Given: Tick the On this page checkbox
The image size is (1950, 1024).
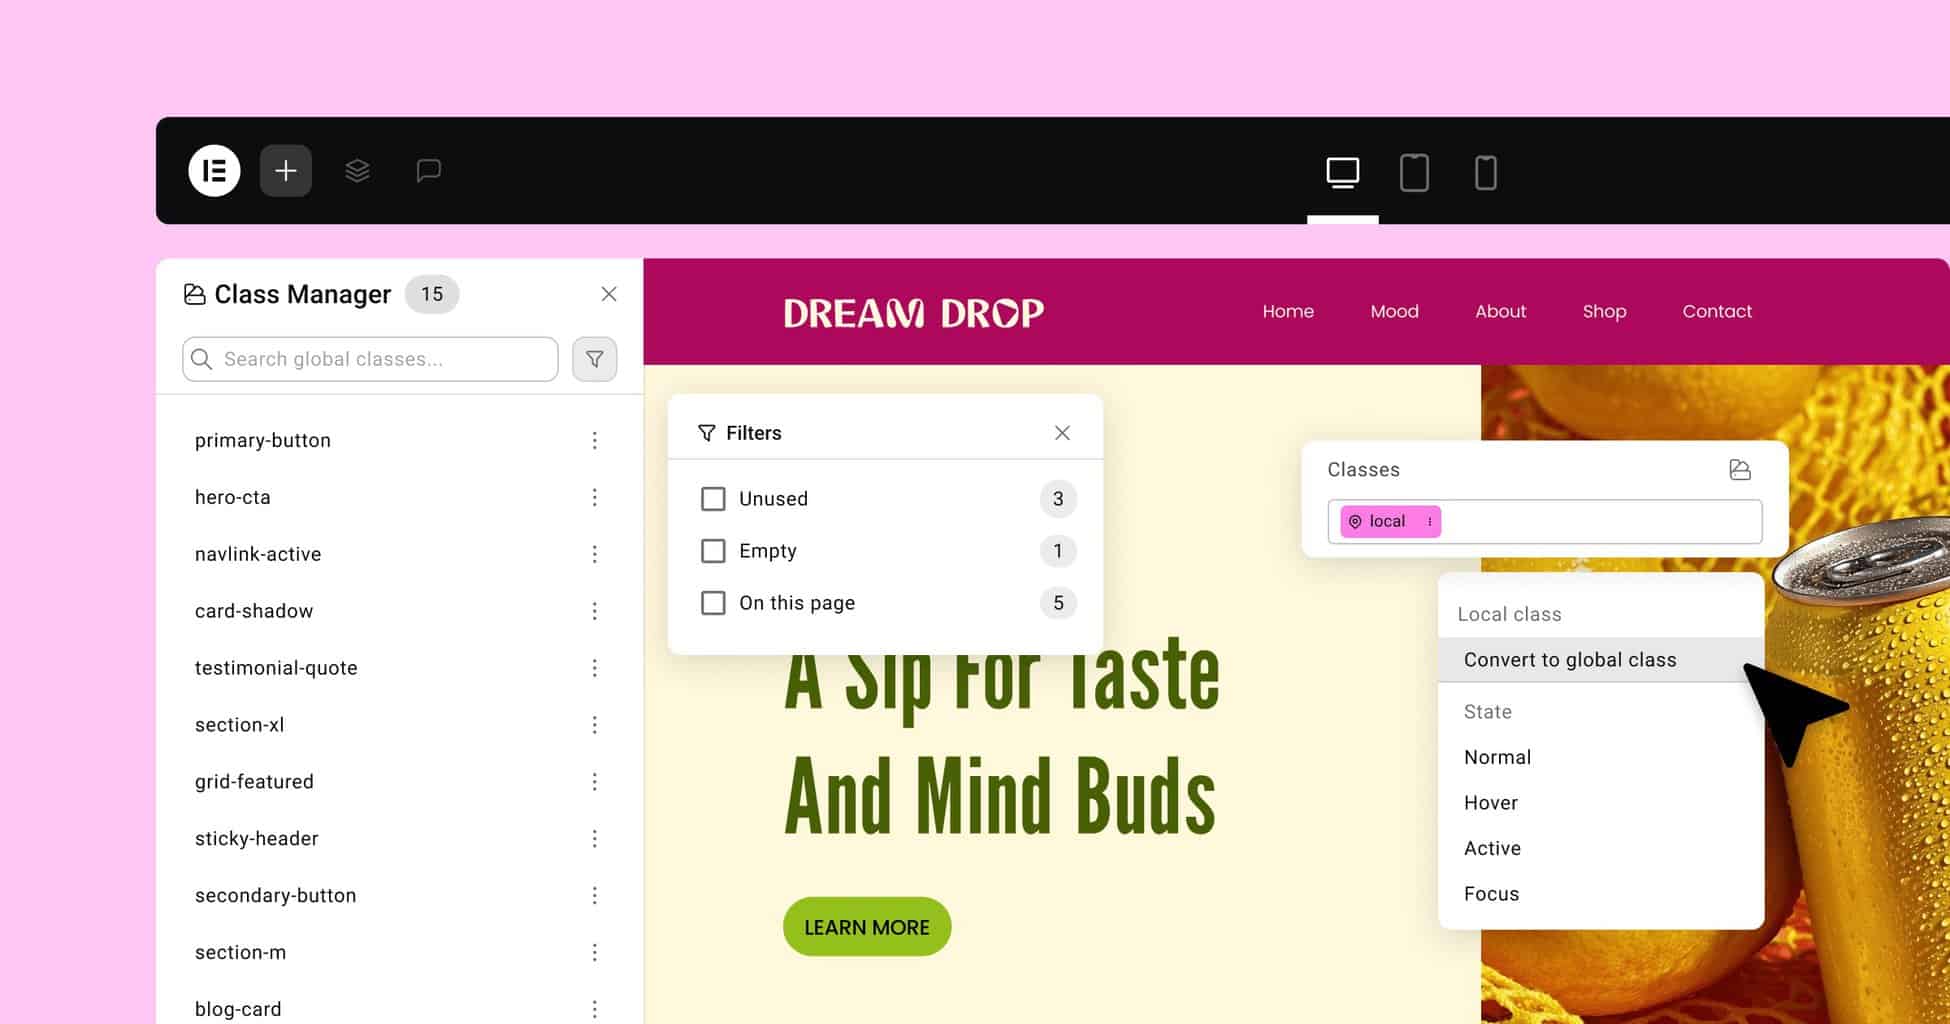Looking at the screenshot, I should [713, 603].
